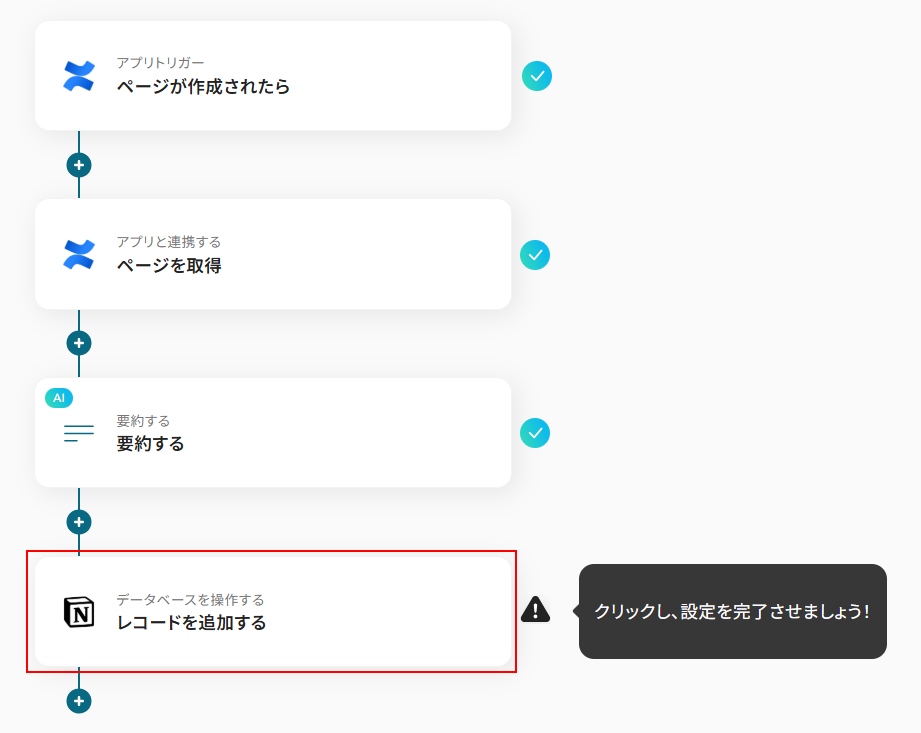Click the summarize lines icon

pyautogui.click(x=79, y=433)
